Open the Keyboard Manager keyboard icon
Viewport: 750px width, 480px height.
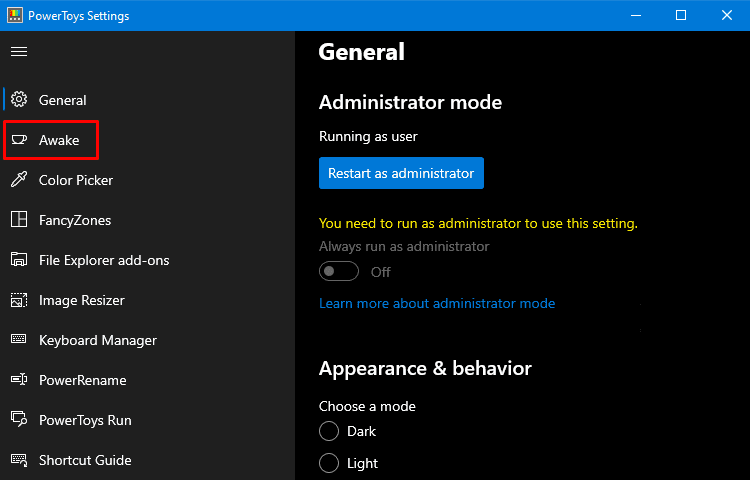[x=19, y=339]
